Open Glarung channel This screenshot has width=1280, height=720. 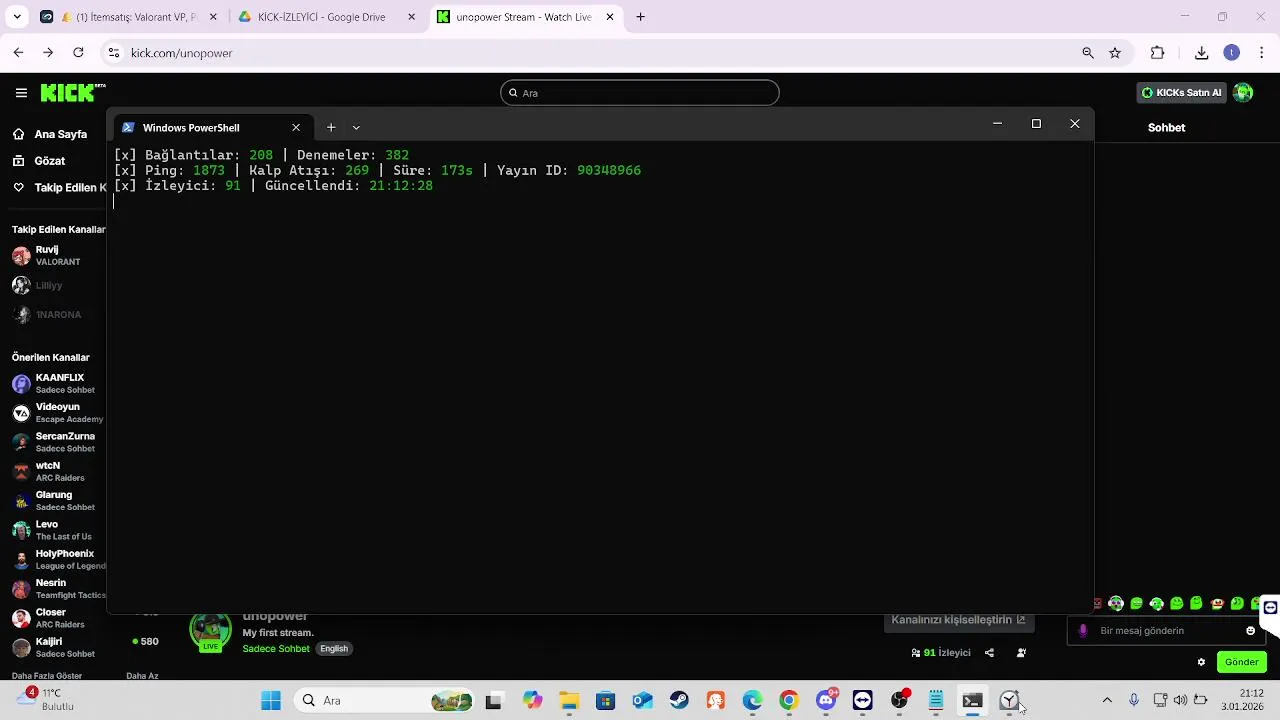58,501
